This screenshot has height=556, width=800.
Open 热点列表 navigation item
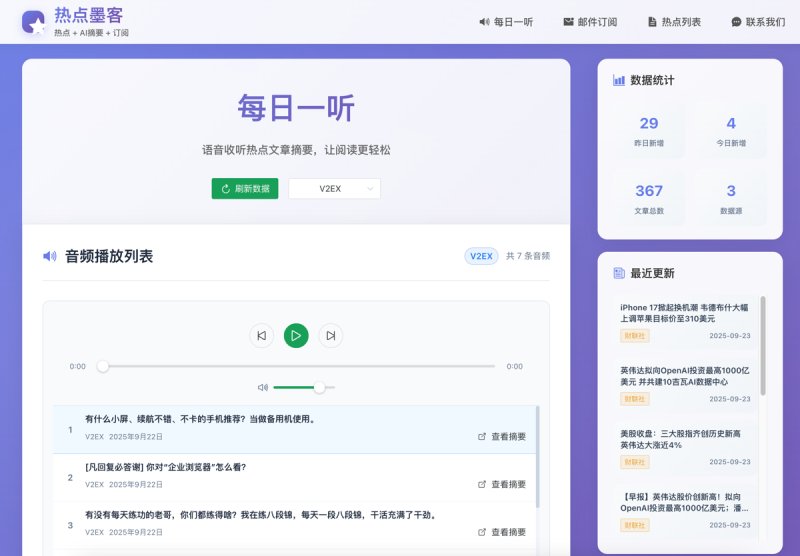click(x=674, y=22)
